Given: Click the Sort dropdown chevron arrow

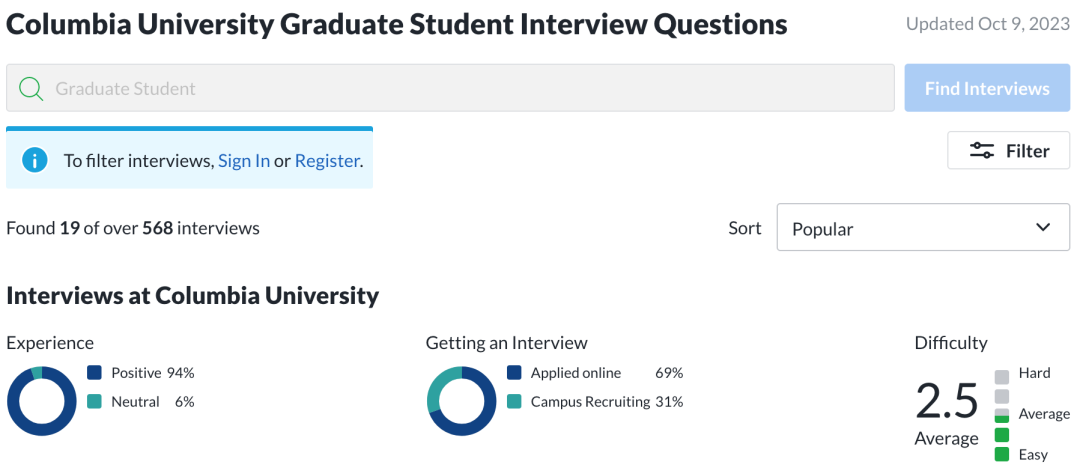Looking at the screenshot, I should (1043, 227).
